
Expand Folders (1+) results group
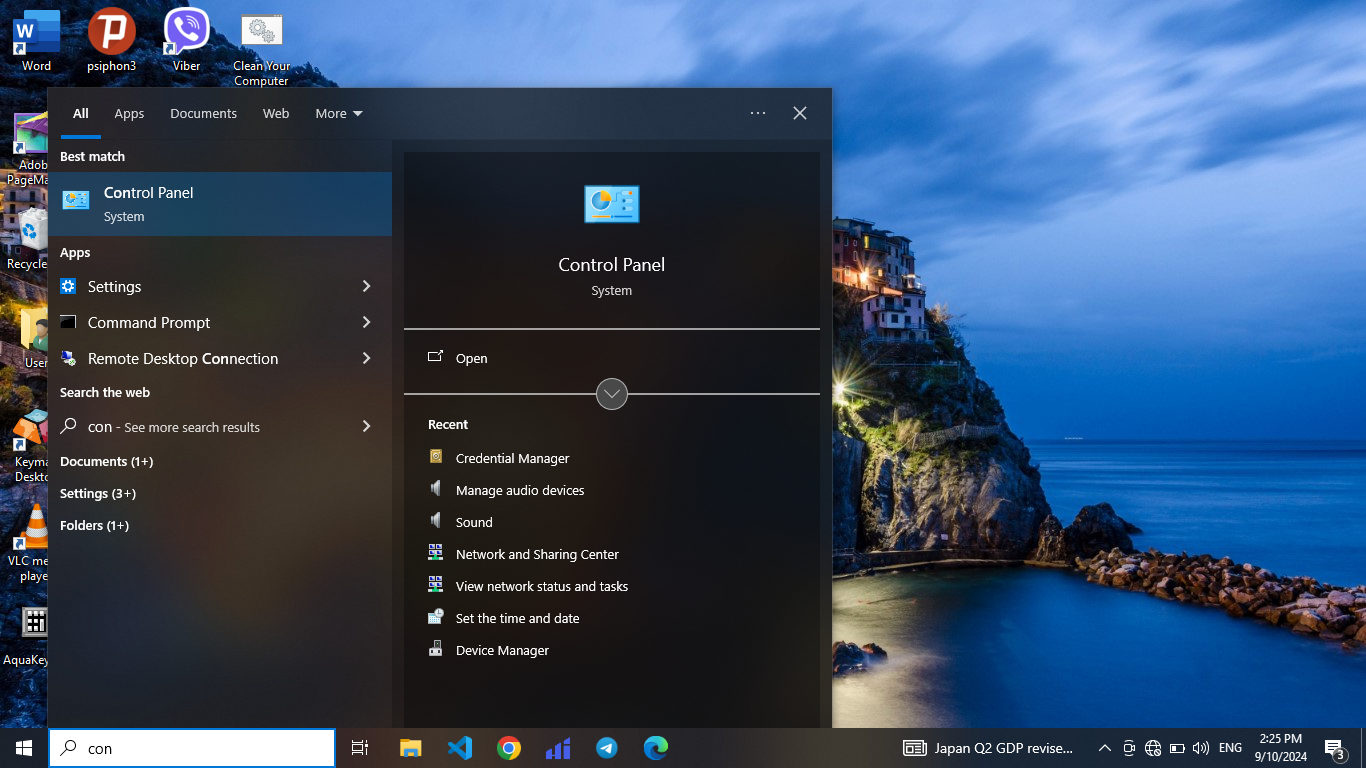tap(94, 525)
